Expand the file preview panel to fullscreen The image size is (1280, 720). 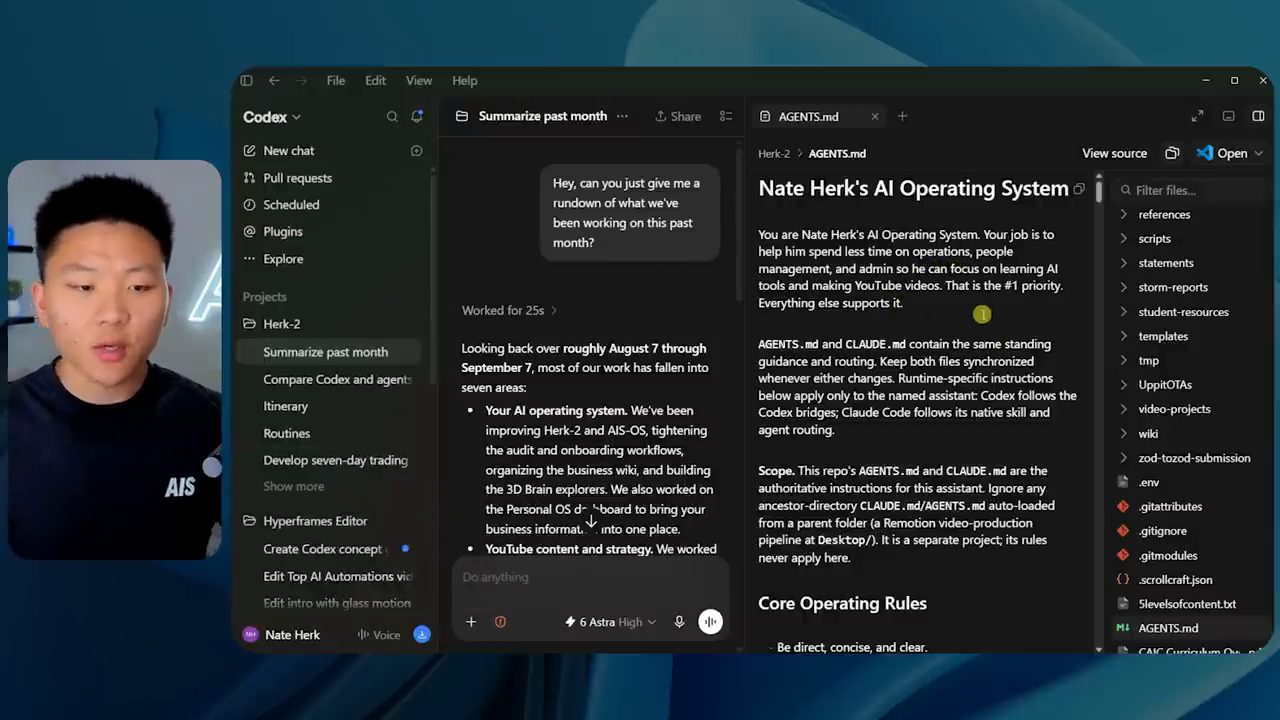1197,117
